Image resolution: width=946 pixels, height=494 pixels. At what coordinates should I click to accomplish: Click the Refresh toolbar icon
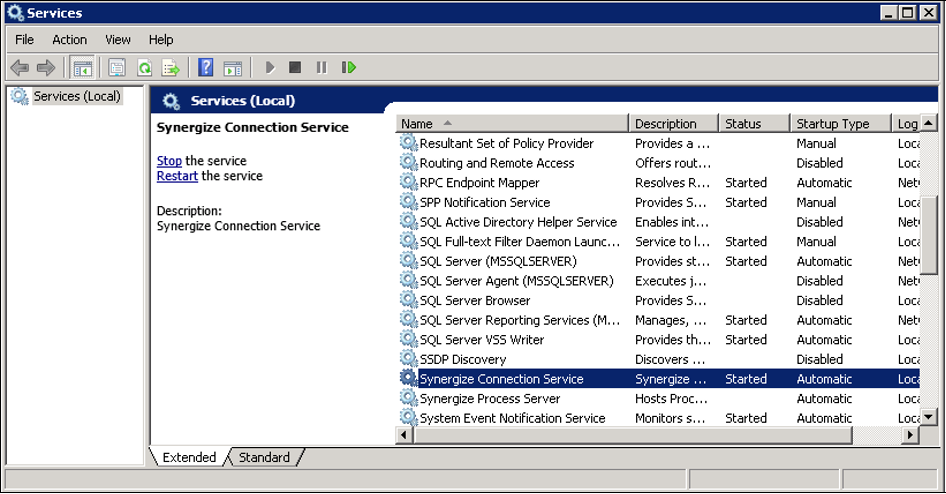144,68
